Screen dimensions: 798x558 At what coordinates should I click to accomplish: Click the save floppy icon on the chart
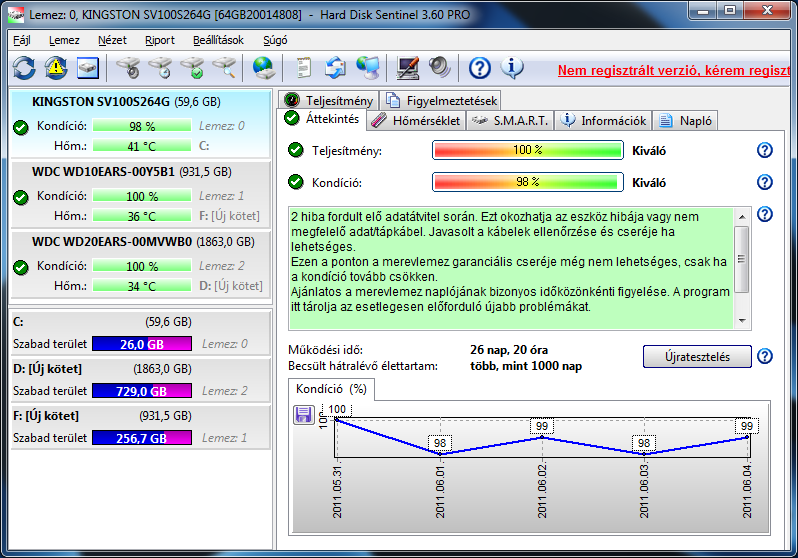[303, 414]
